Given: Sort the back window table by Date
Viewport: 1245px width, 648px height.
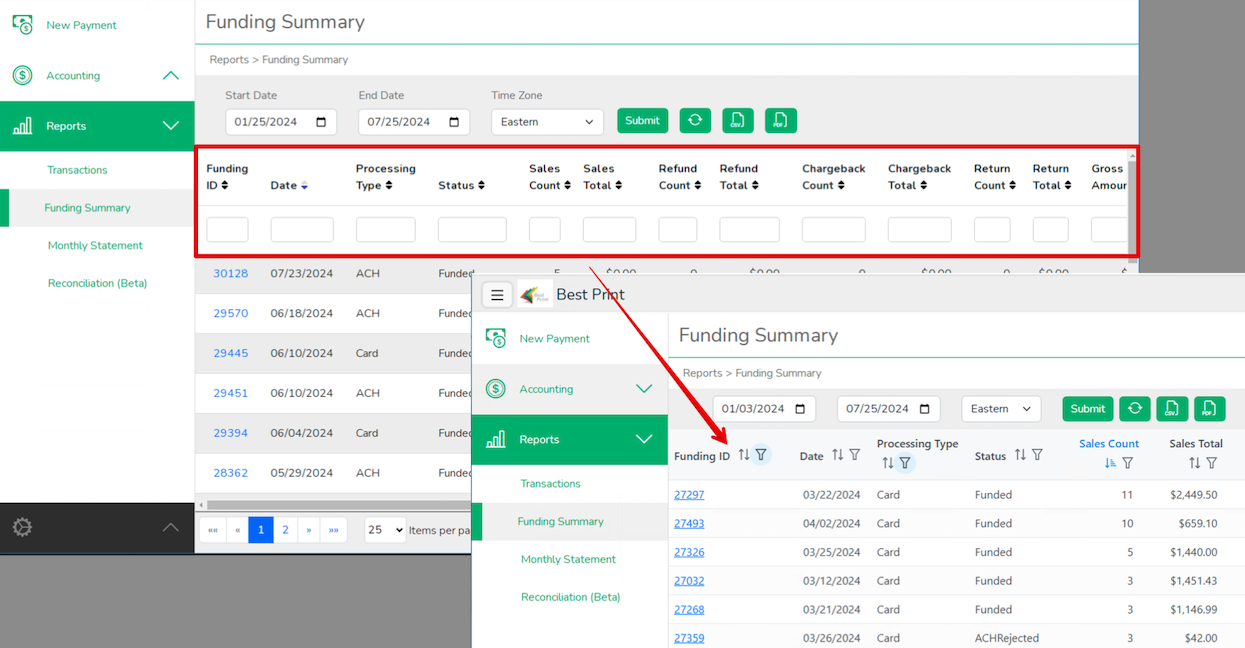Looking at the screenshot, I should pyautogui.click(x=304, y=185).
